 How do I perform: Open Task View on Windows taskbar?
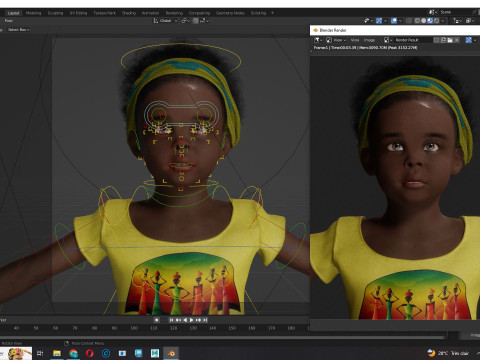point(40,353)
